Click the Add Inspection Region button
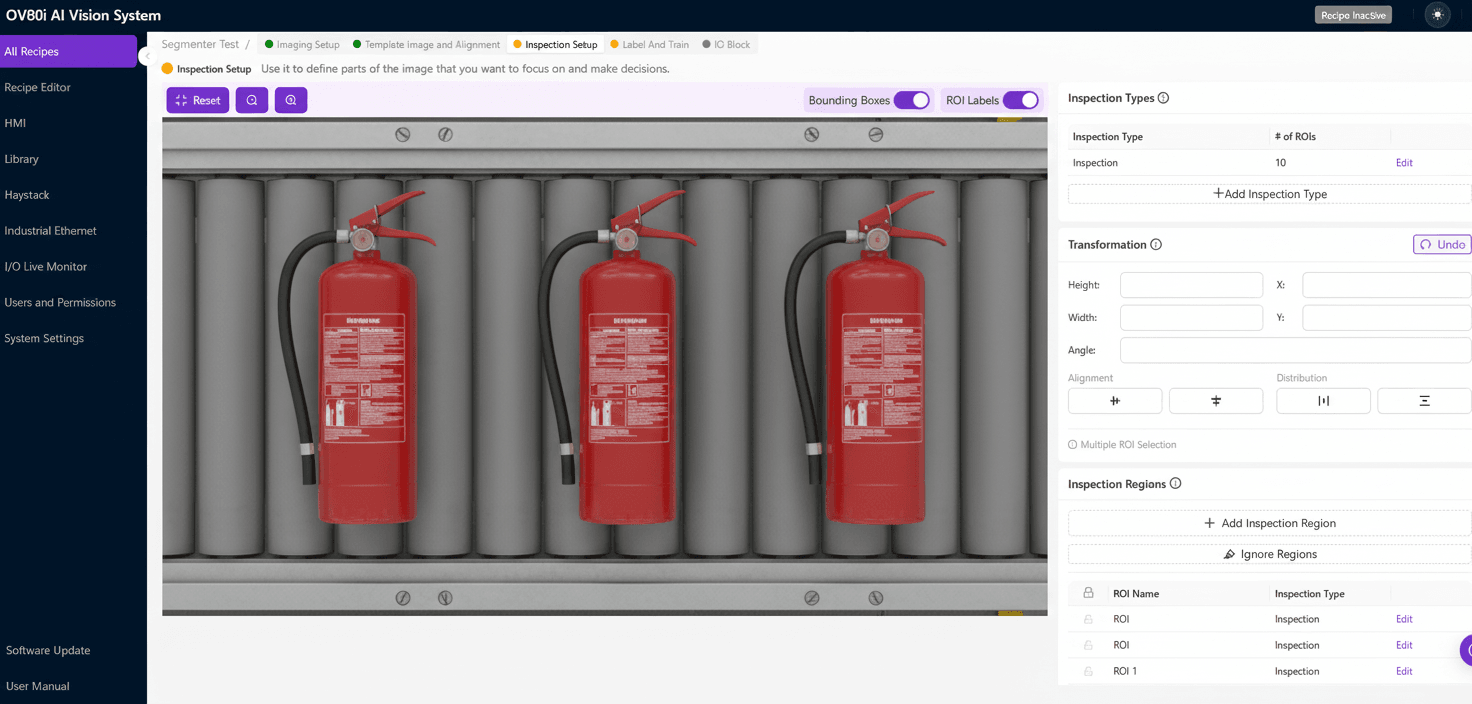Viewport: 1472px width, 704px height. tap(1269, 522)
